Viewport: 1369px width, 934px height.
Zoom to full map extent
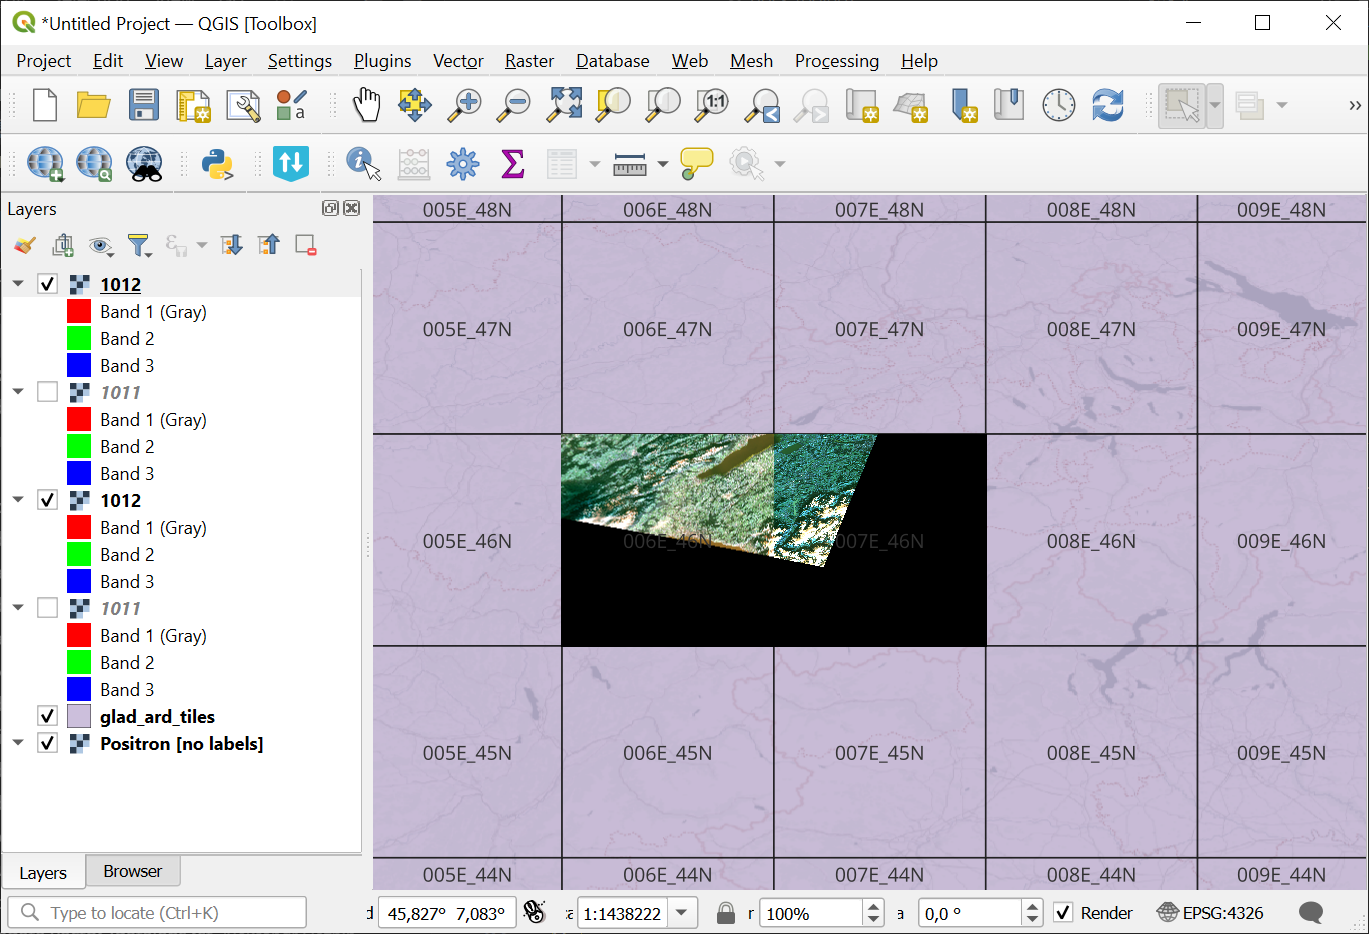[563, 104]
